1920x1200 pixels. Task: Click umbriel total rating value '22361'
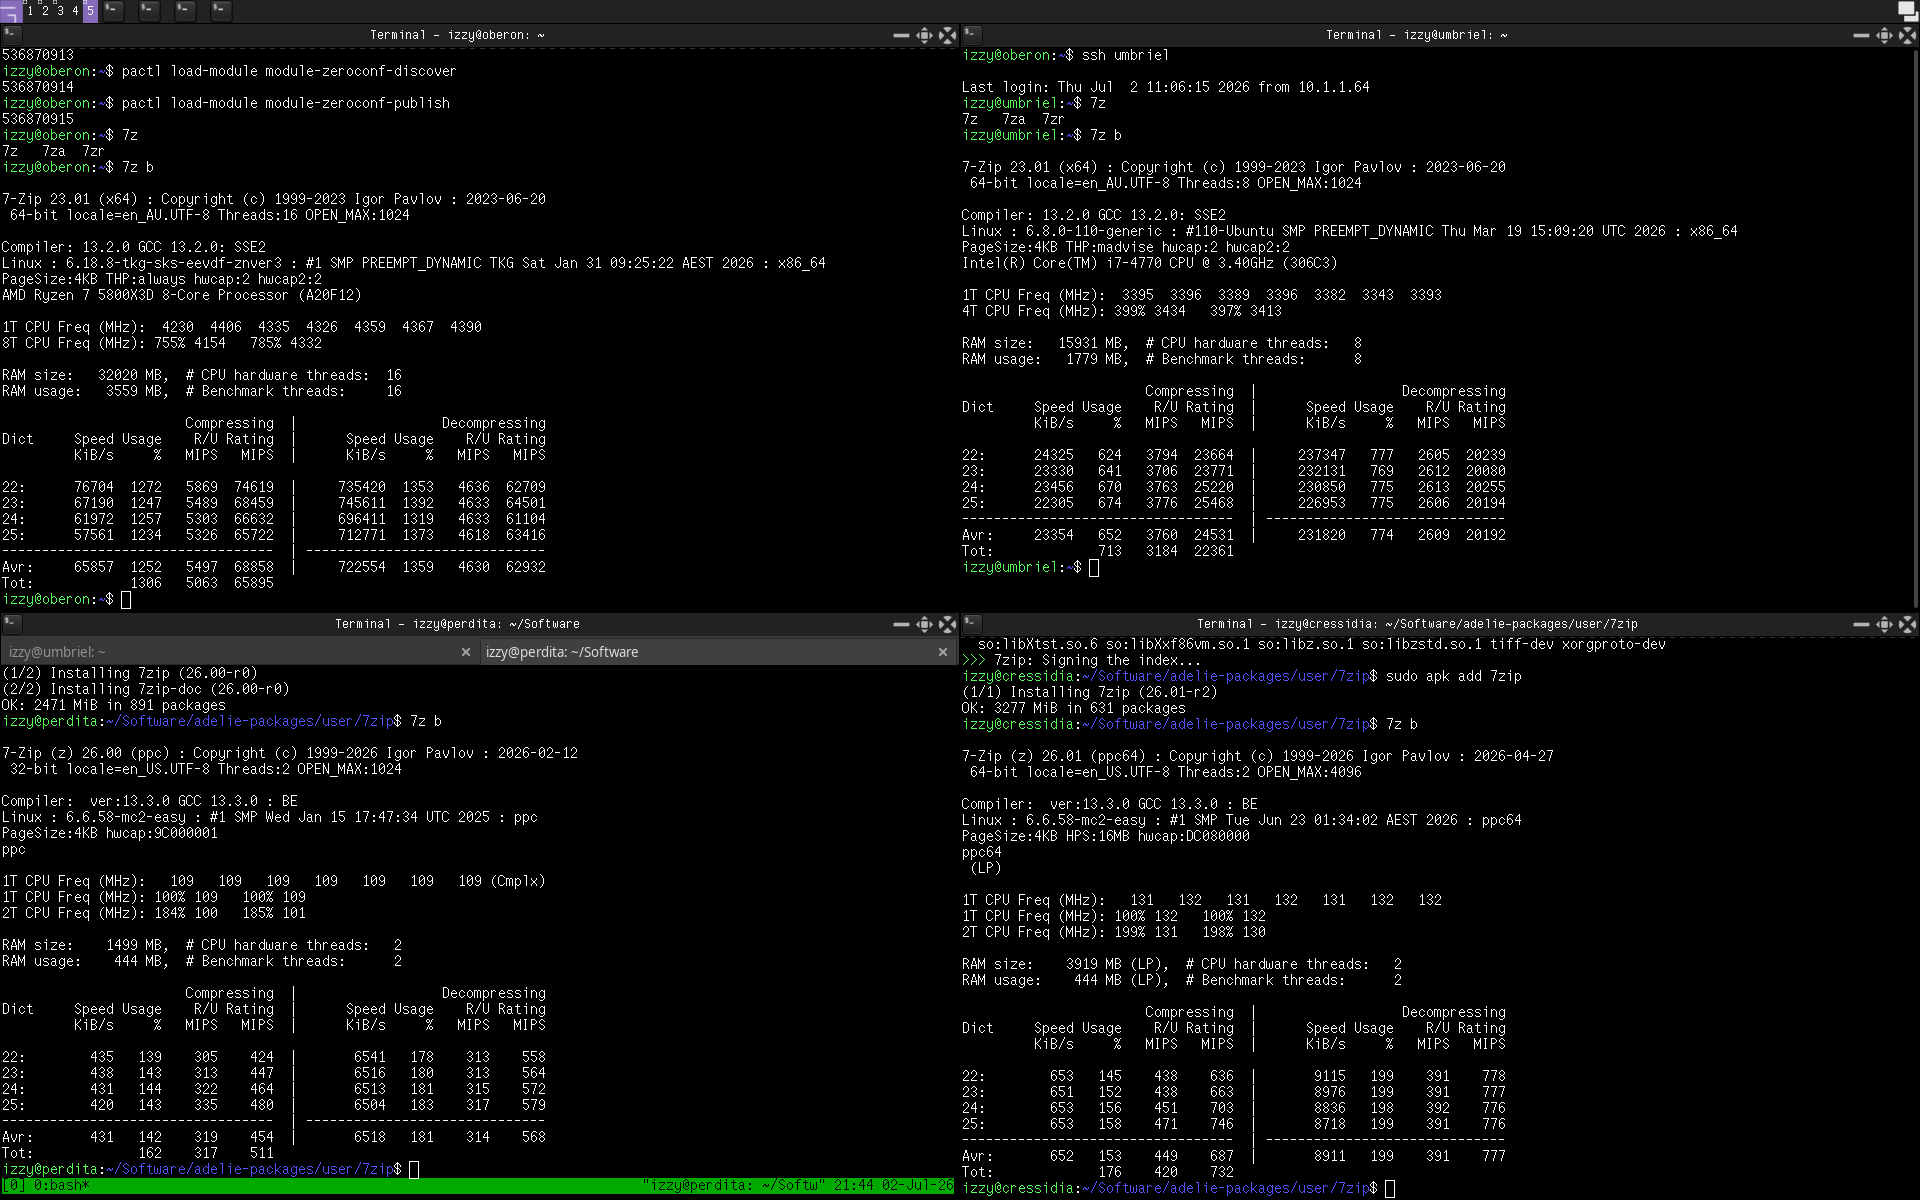click(1214, 551)
